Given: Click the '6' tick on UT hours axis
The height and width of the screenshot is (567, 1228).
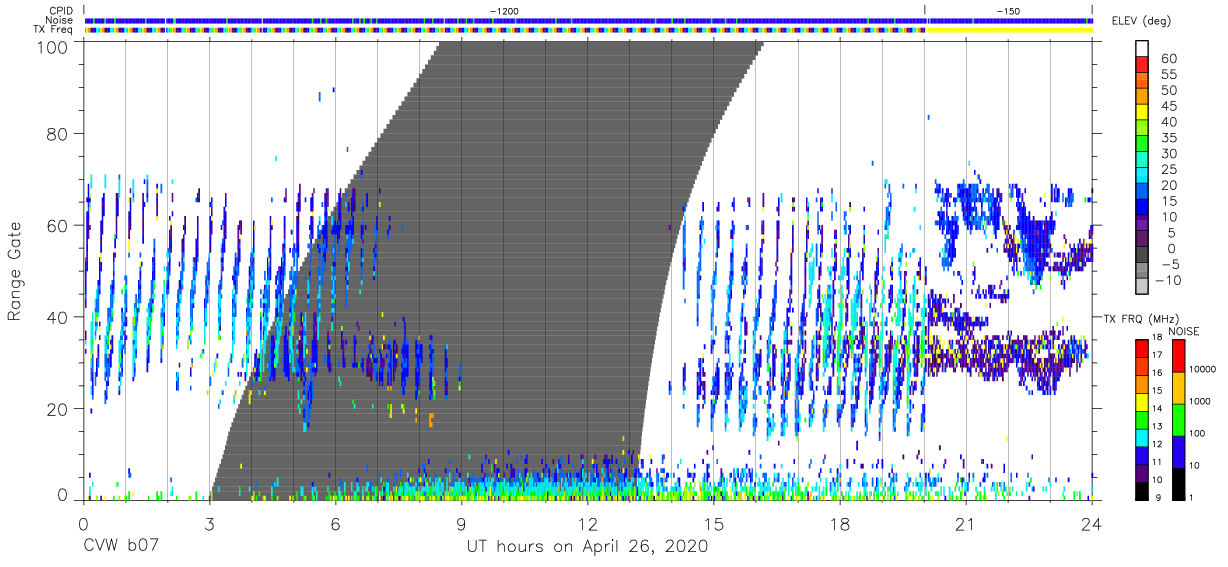Looking at the screenshot, I should click(x=335, y=525).
